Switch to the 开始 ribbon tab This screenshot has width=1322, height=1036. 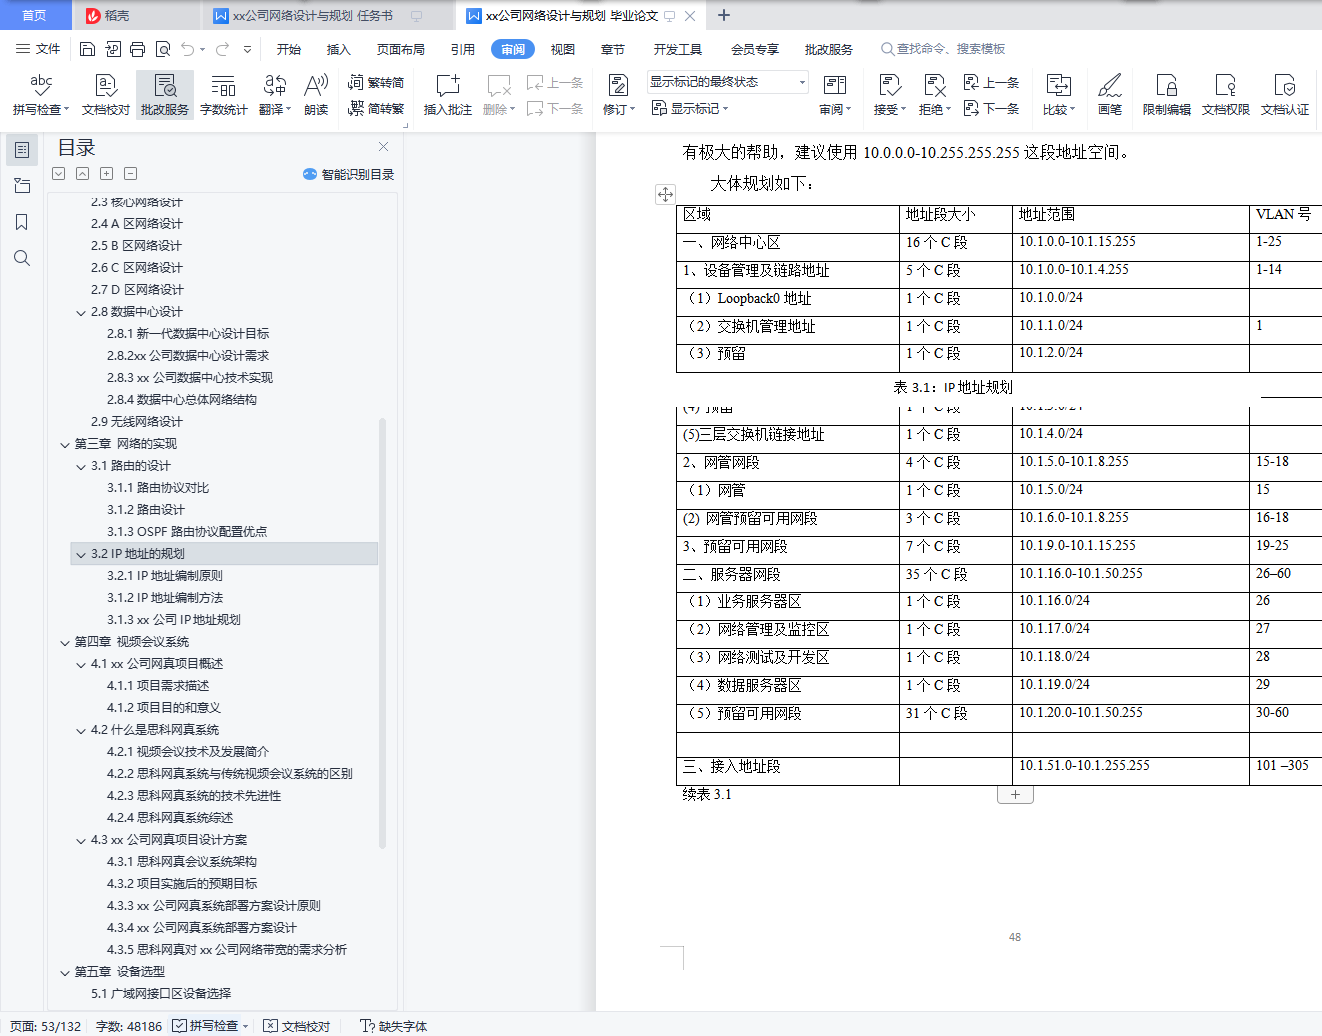[x=289, y=49]
